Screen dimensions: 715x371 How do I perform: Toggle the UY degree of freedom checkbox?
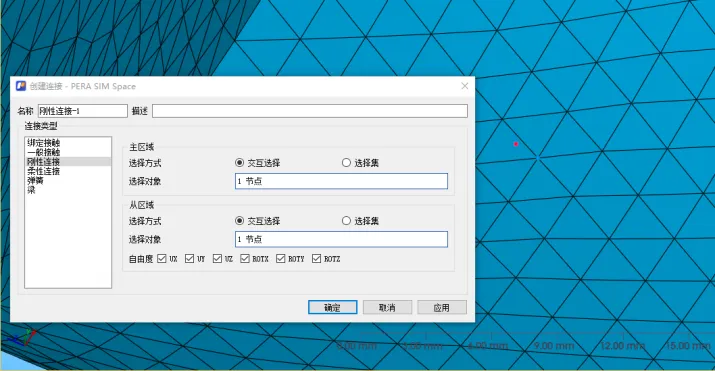(190, 259)
